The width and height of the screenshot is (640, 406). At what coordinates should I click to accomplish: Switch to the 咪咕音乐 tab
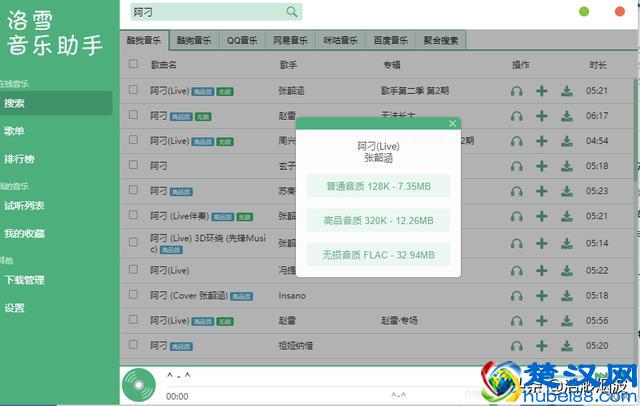tap(340, 40)
